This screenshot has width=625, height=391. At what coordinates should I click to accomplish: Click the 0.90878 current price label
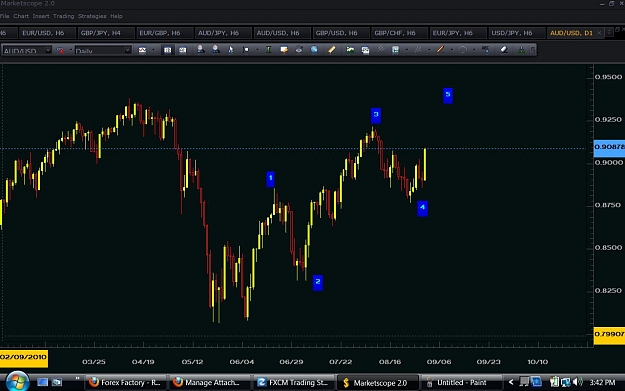(x=609, y=147)
